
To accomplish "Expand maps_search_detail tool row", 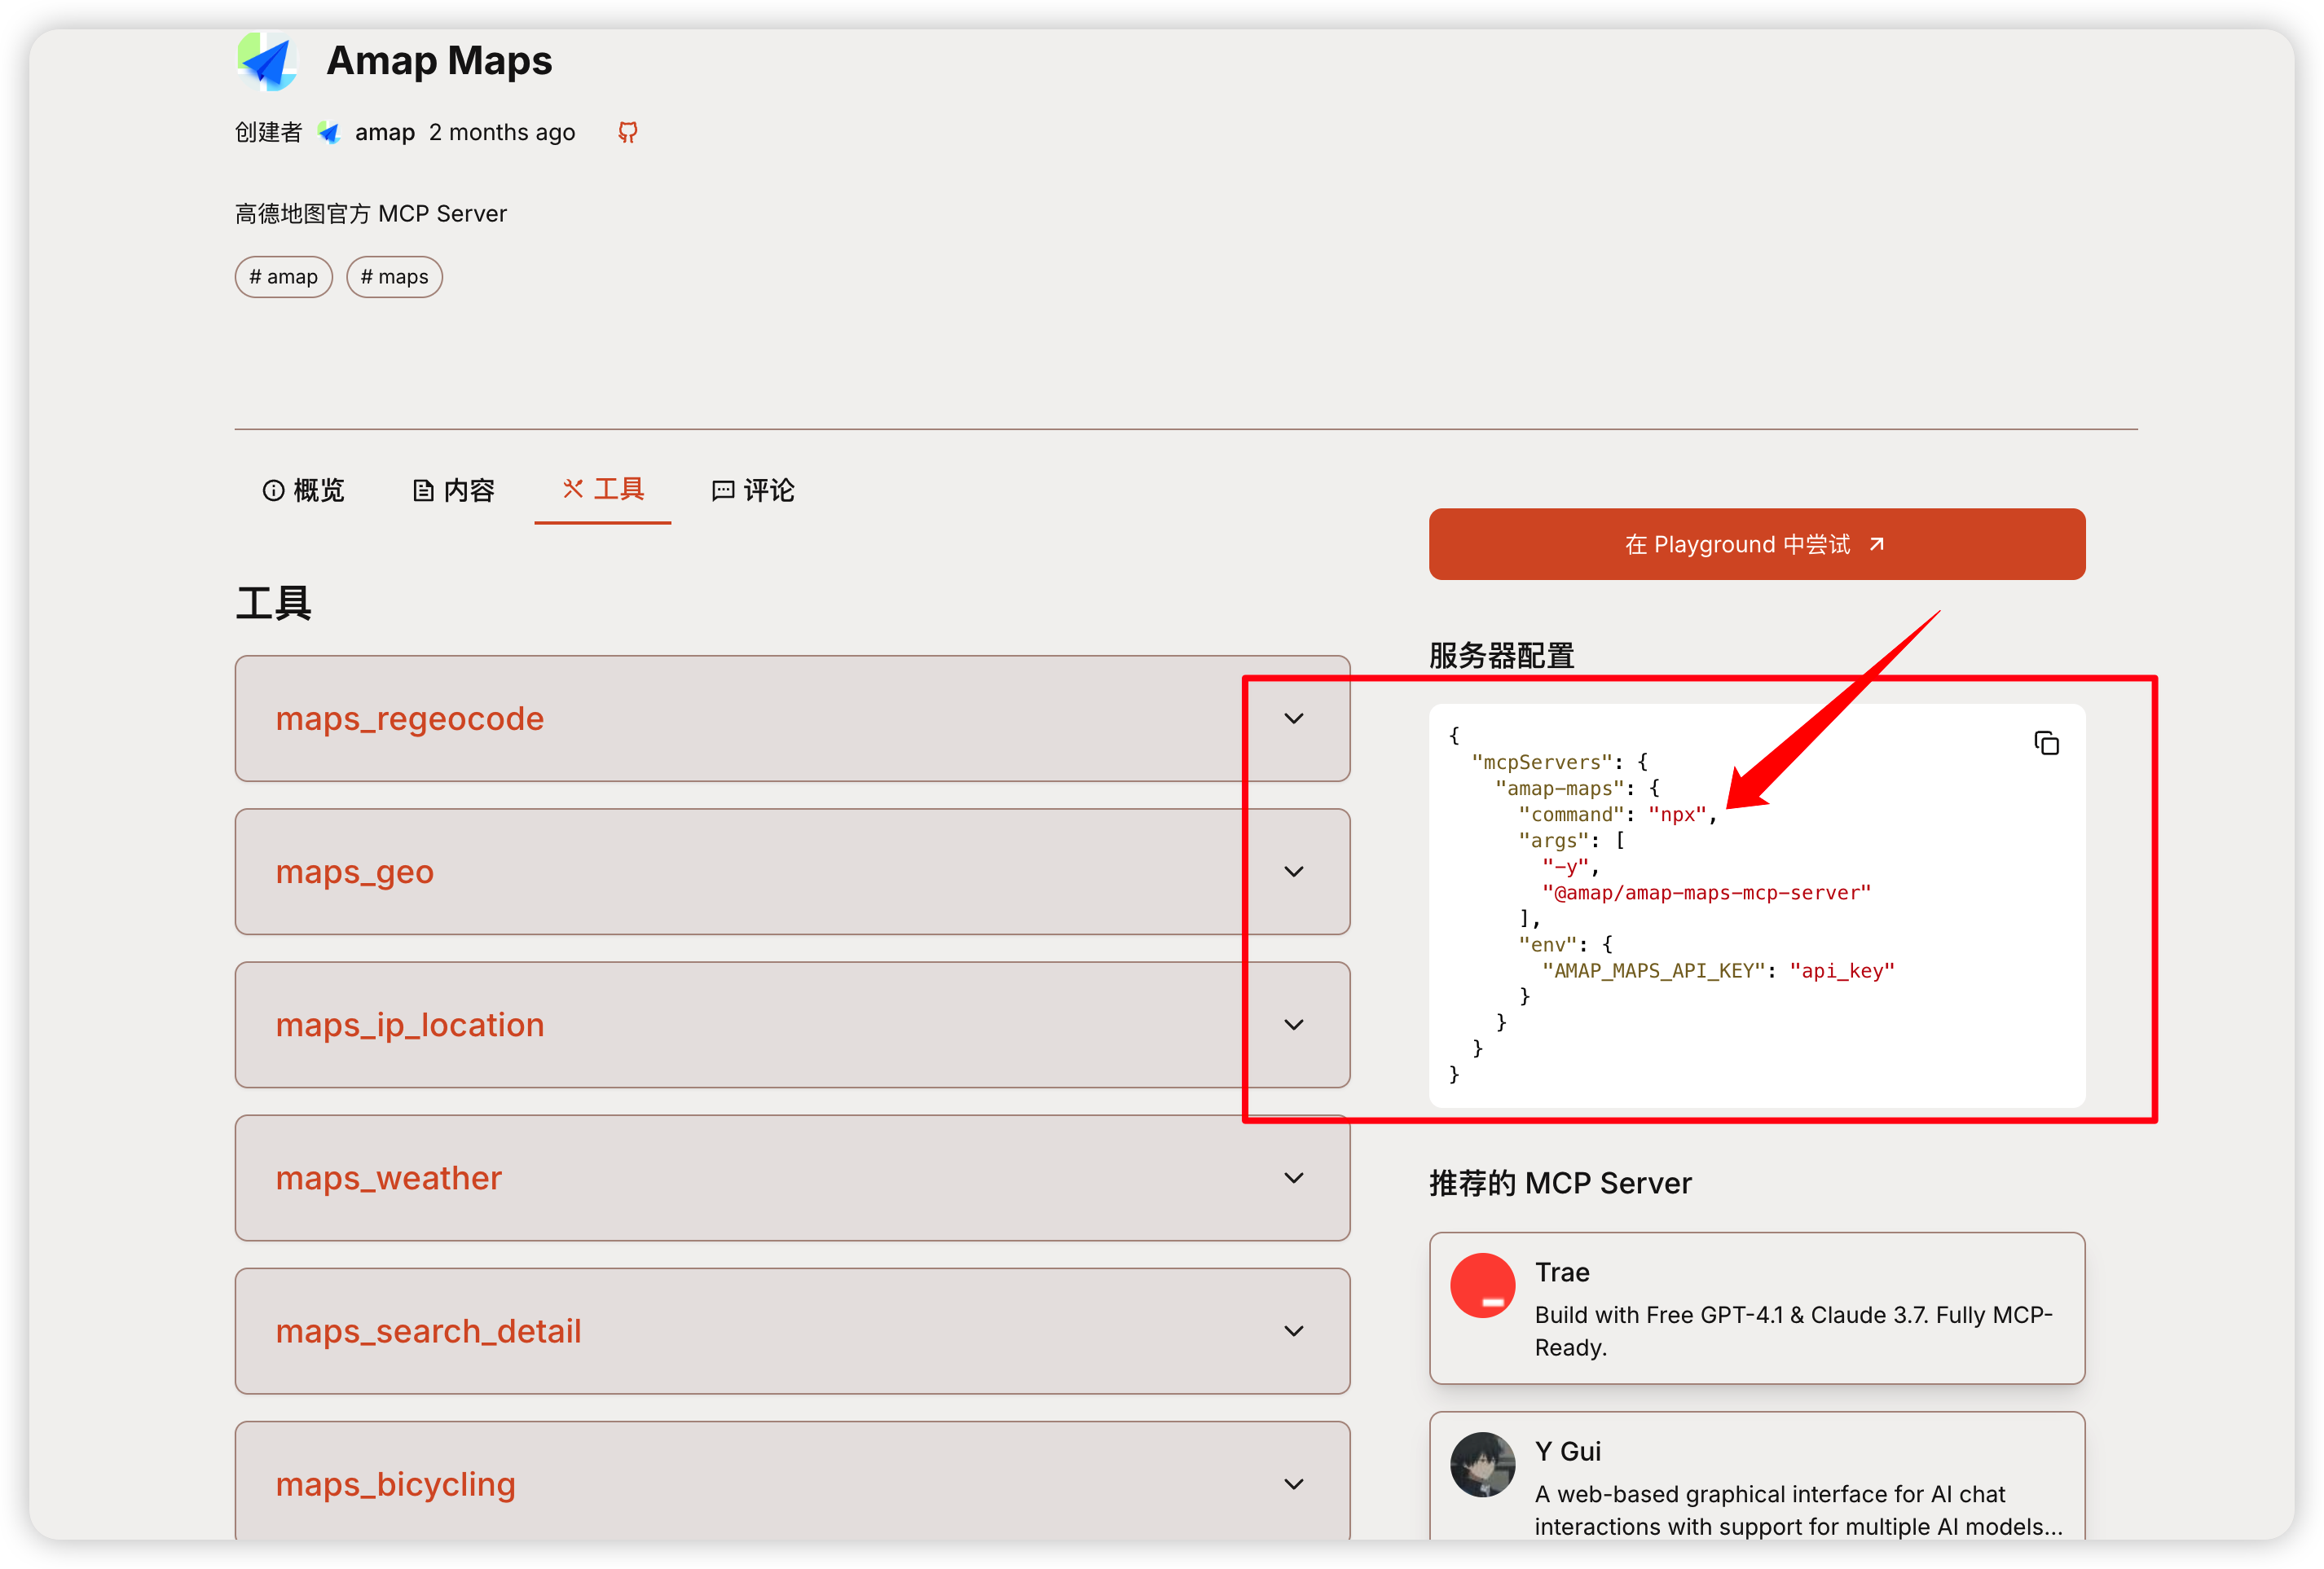I will [x=1293, y=1331].
